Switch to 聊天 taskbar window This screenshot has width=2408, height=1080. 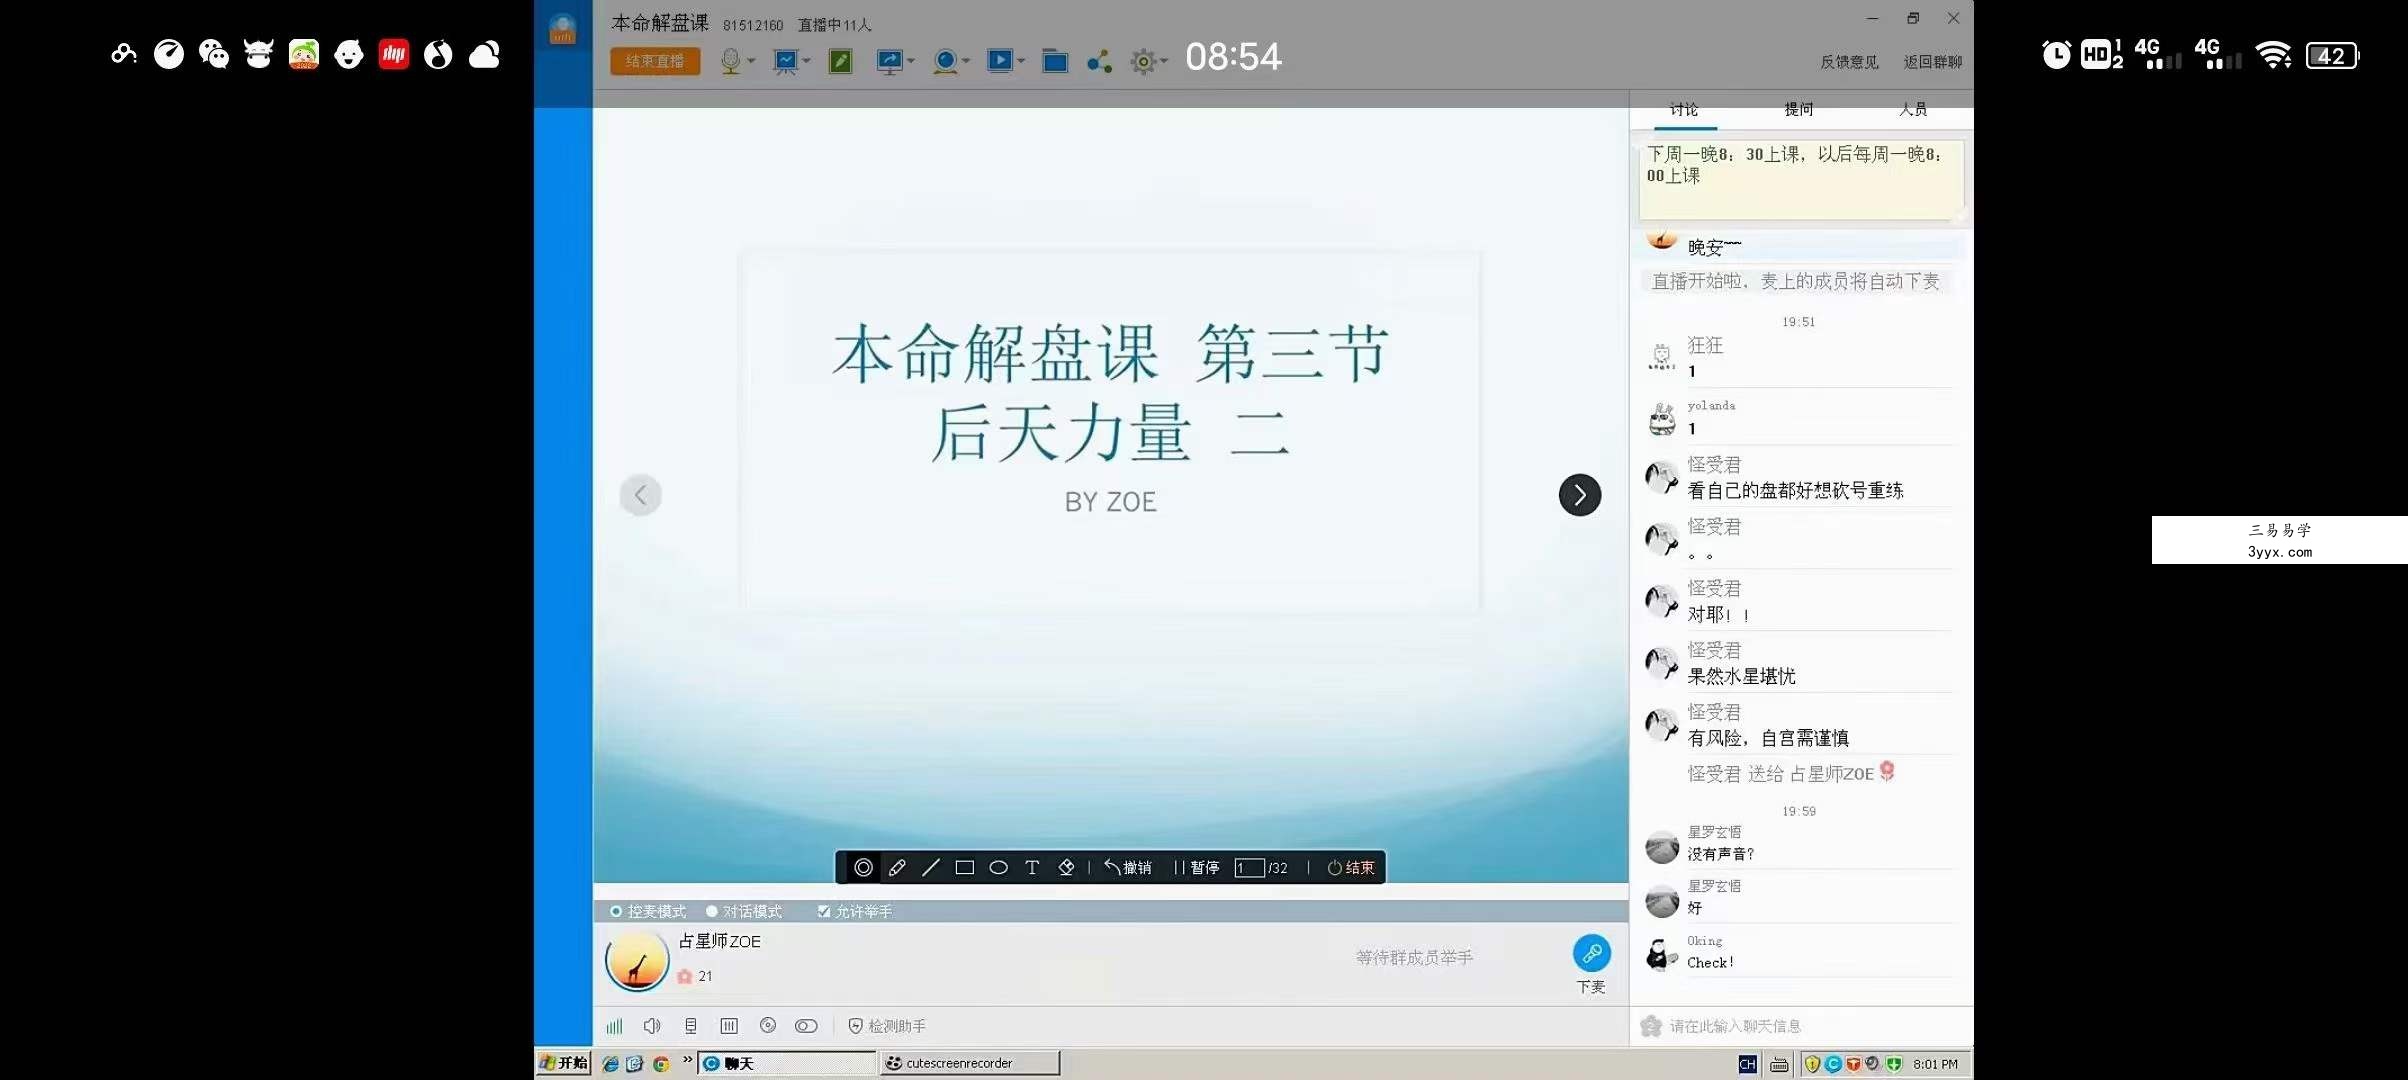point(786,1063)
